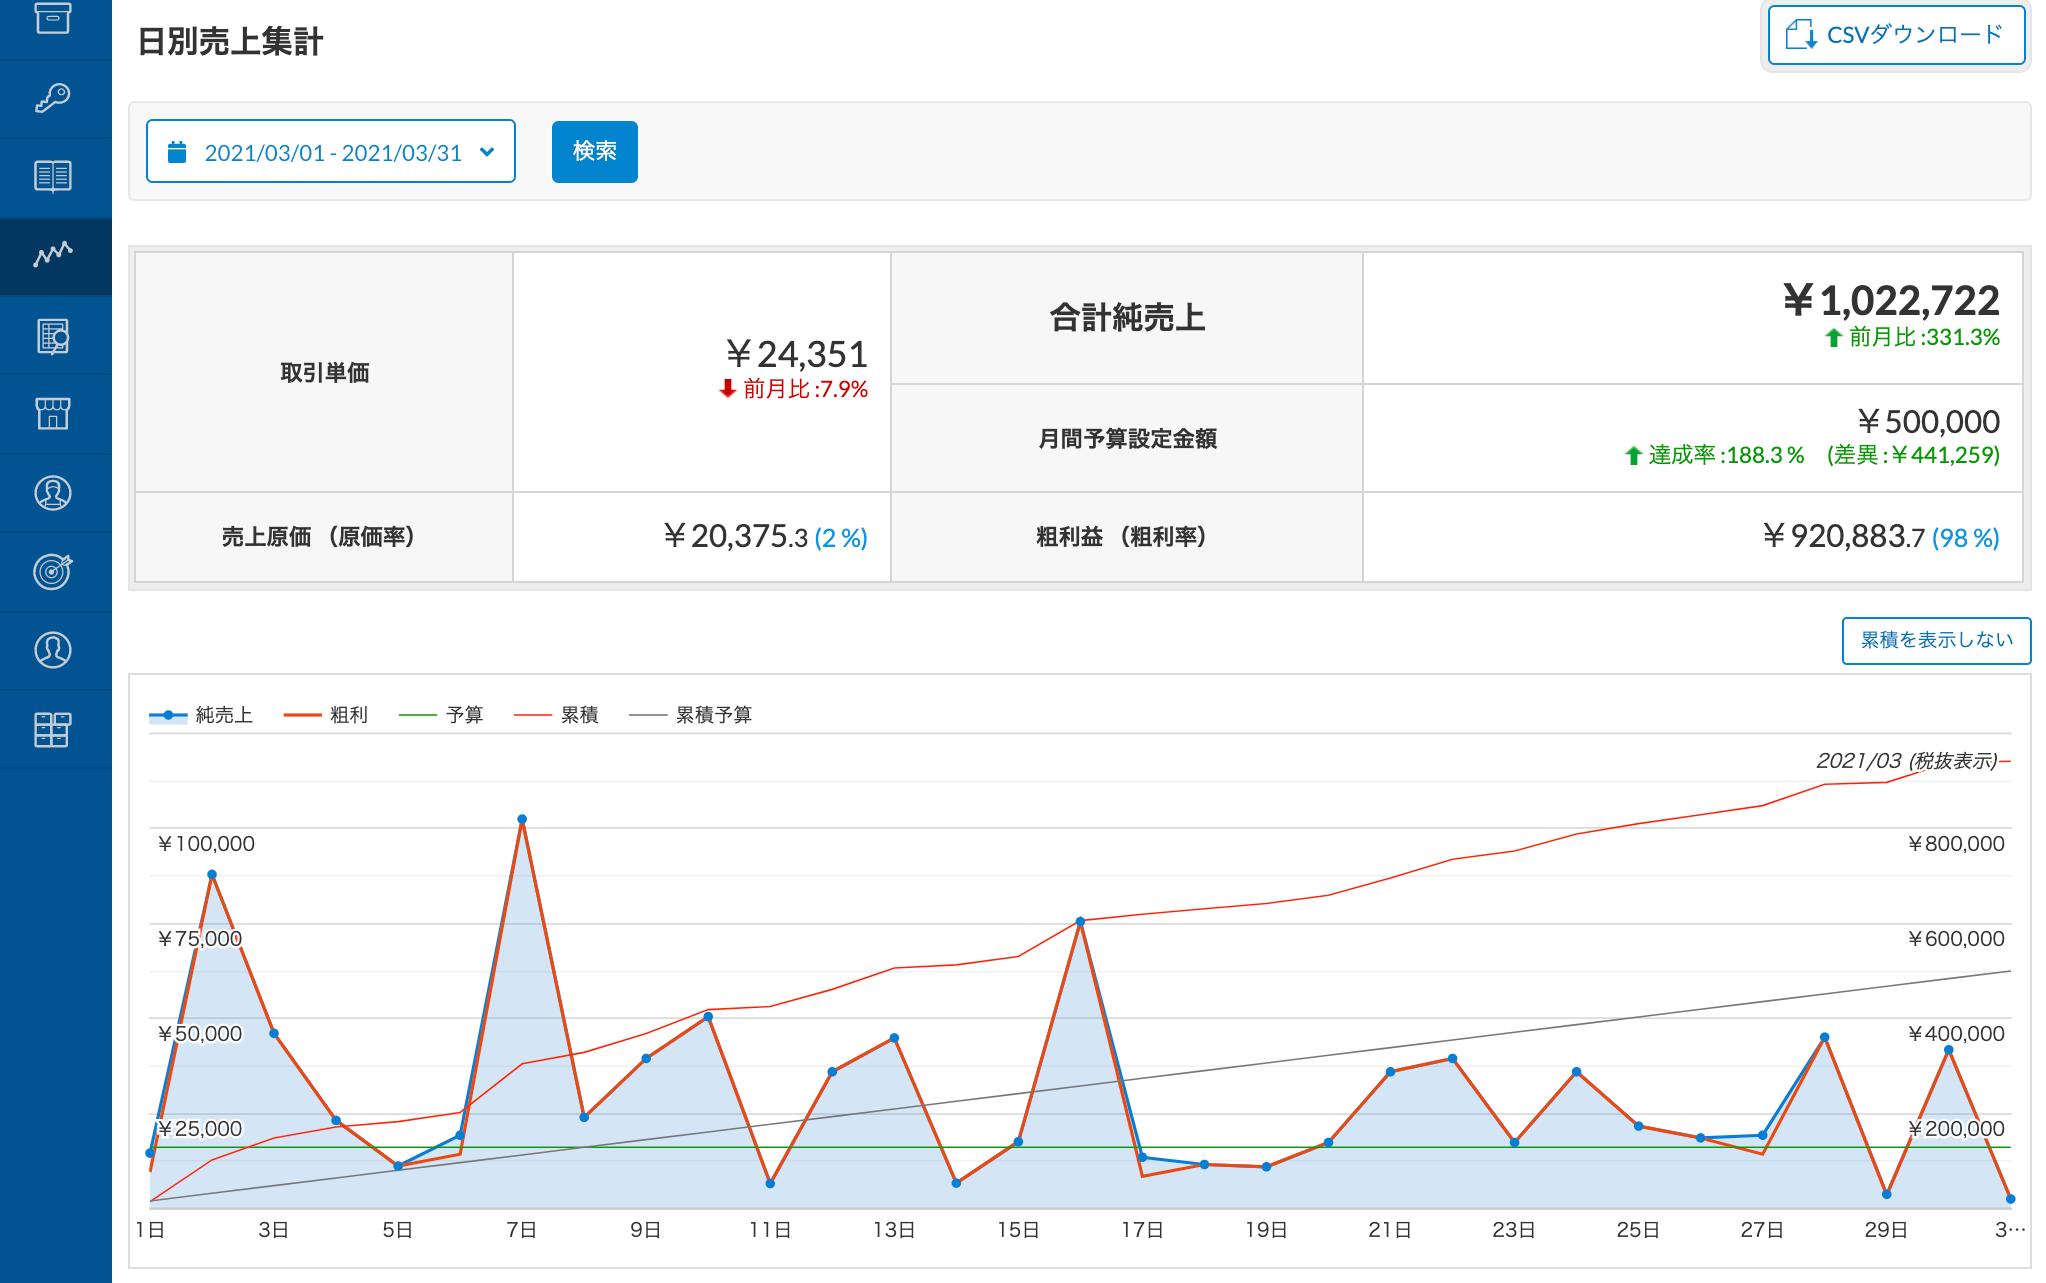
Task: Click the ¥800,000 right axis label
Action: tap(1956, 844)
